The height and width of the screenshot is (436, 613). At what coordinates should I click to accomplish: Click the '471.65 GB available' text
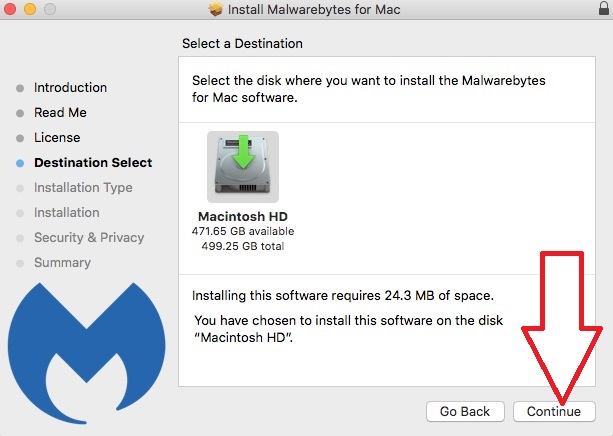243,231
